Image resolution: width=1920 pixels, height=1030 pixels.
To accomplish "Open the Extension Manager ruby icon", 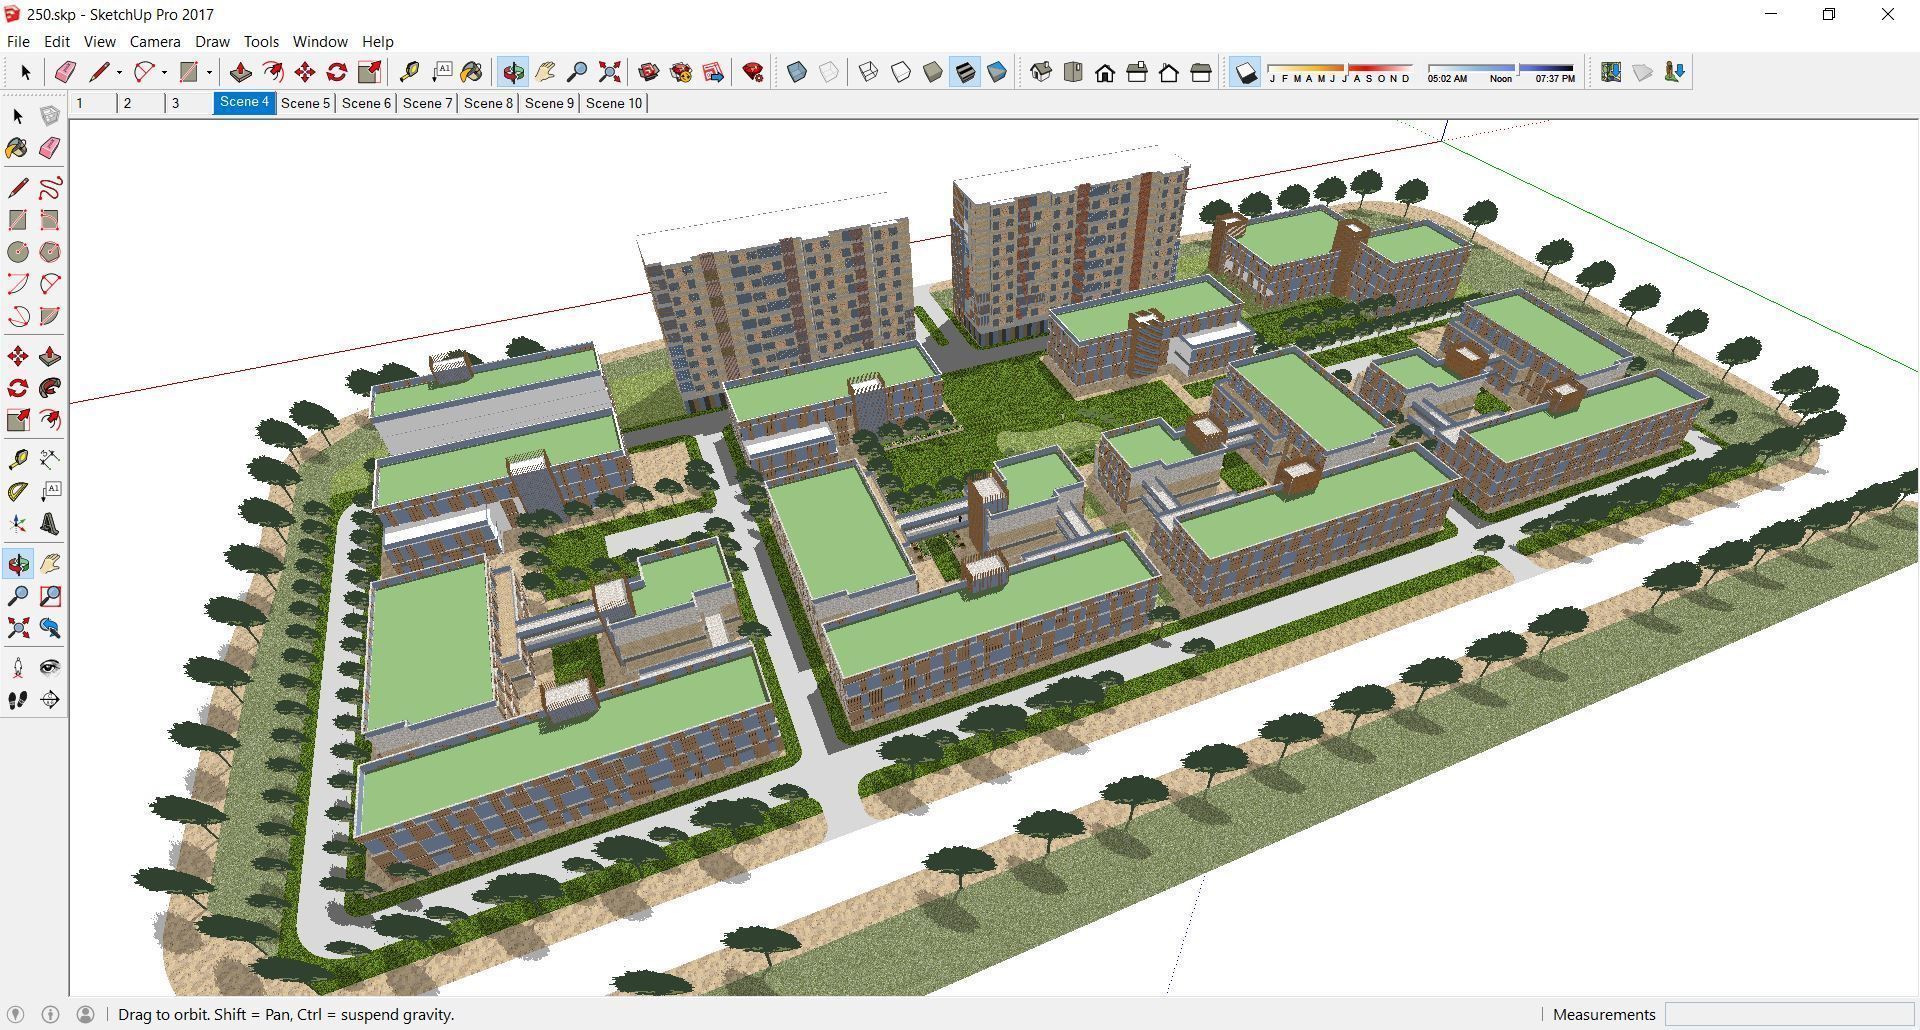I will 753,72.
